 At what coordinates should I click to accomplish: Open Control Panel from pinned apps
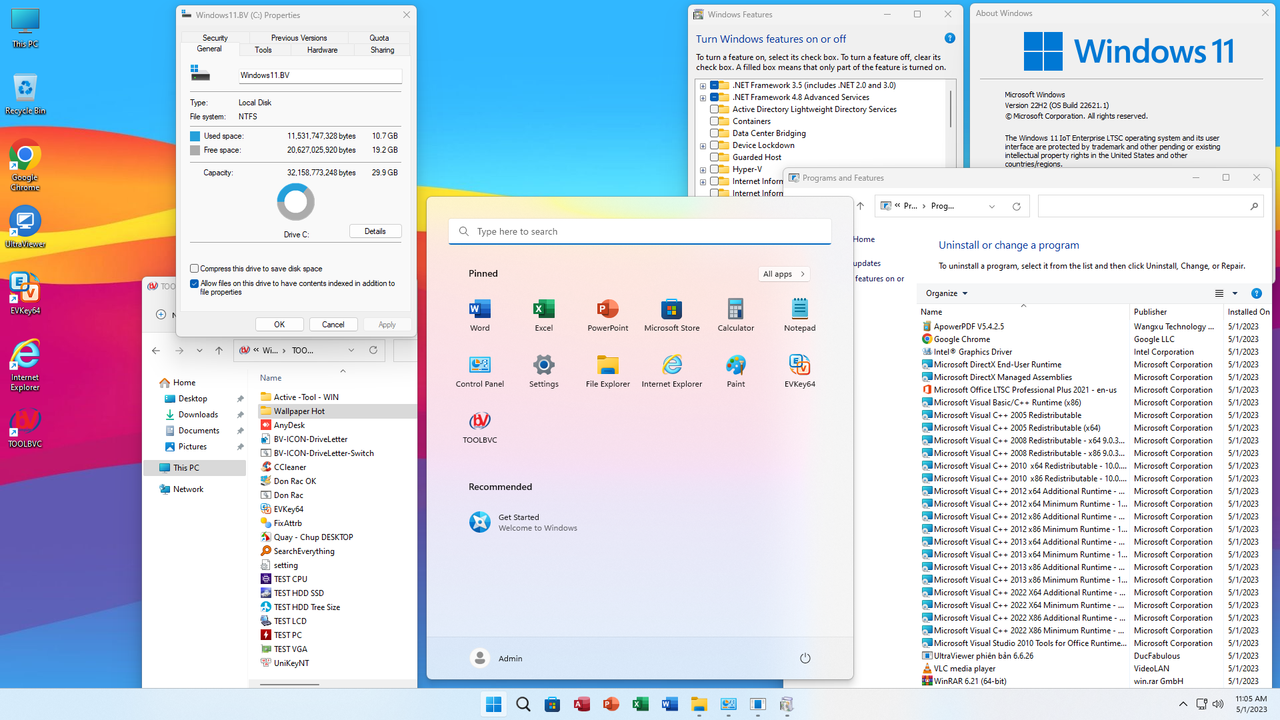point(480,370)
